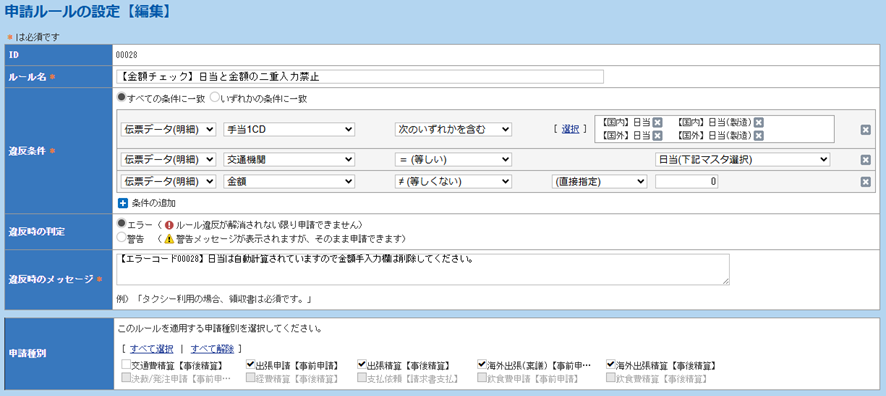The width and height of the screenshot is (886, 396).
Task: Click the 決裁/発注申請【事前申… disabled checkbox
Action: (x=127, y=377)
